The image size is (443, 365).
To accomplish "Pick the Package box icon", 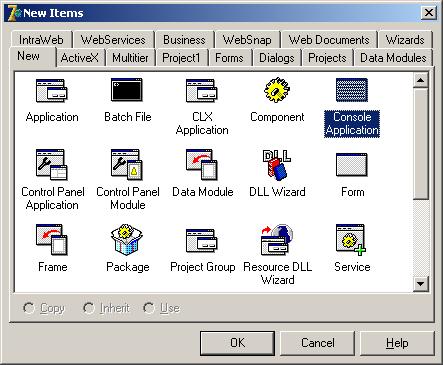I will coord(127,239).
